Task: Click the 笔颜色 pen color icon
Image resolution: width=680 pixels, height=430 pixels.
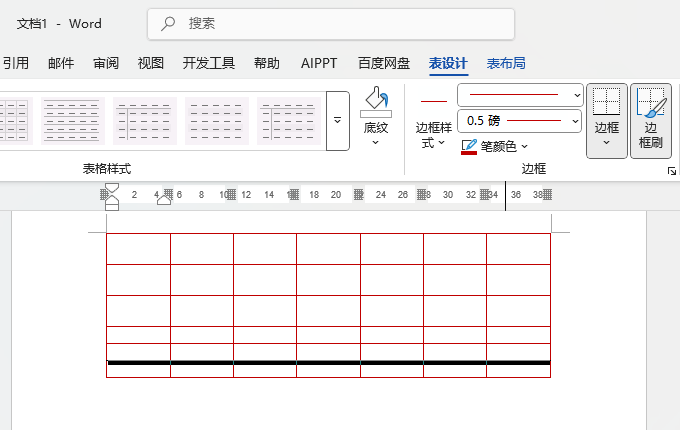Action: click(x=469, y=147)
